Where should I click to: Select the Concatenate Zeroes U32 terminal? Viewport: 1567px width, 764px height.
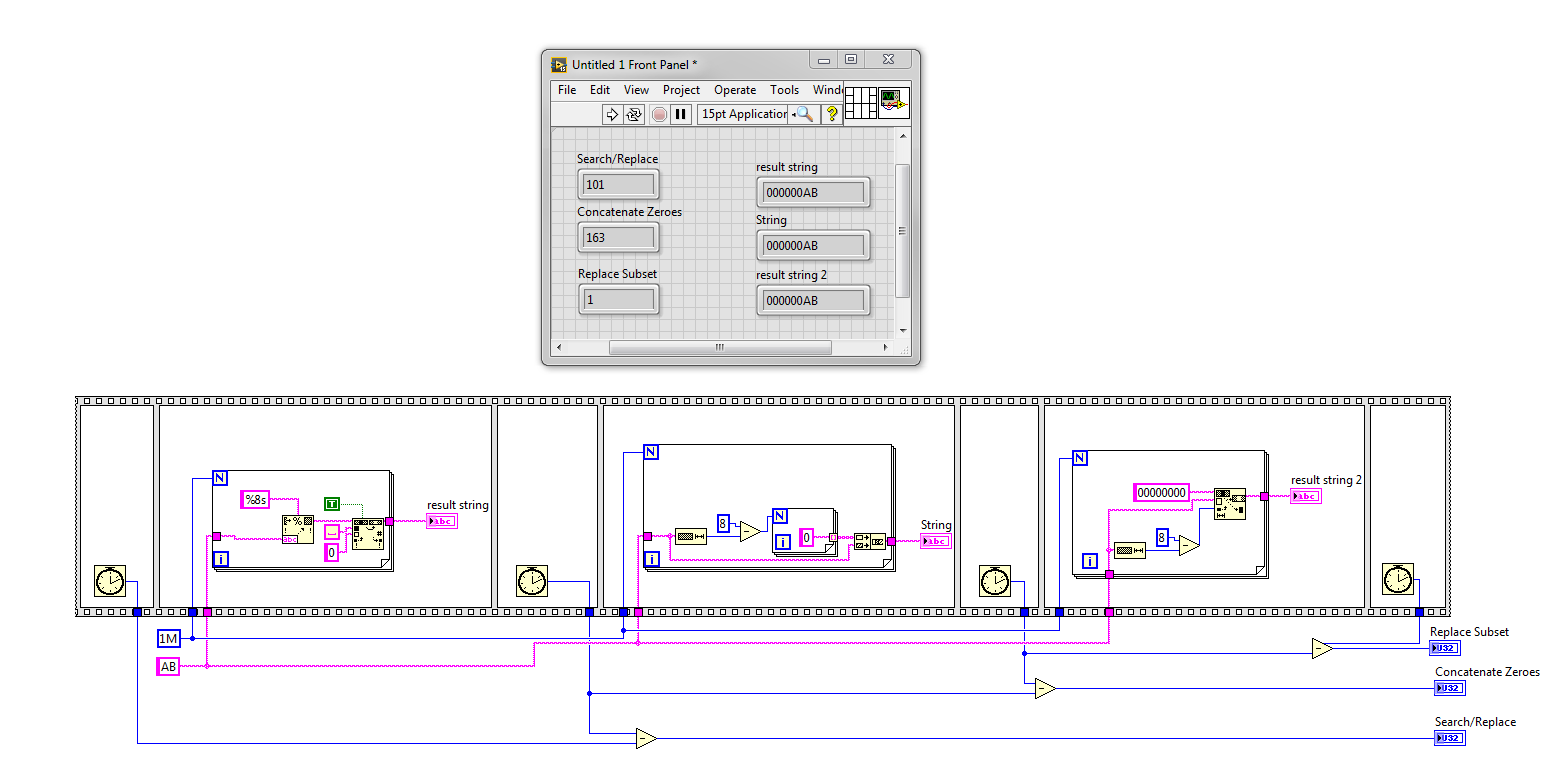pos(1448,688)
